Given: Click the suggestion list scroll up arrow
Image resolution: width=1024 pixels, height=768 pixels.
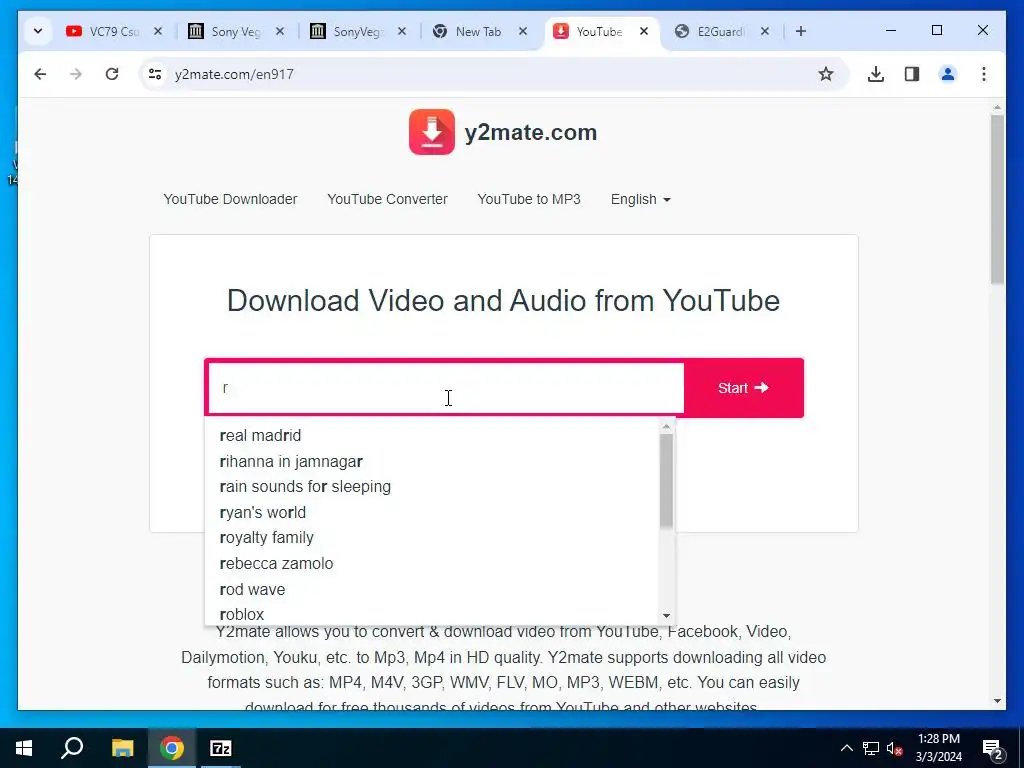Looking at the screenshot, I should coord(666,426).
